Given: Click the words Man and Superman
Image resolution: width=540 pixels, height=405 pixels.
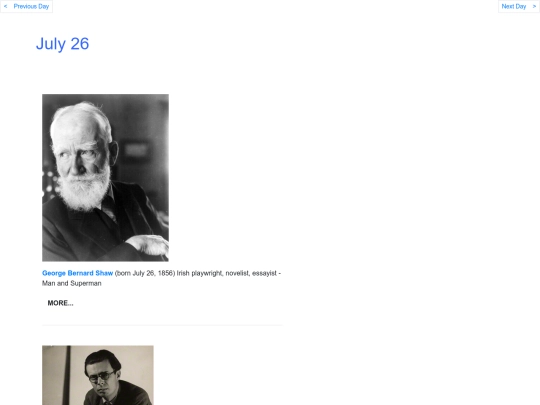Looking at the screenshot, I should point(72,283).
